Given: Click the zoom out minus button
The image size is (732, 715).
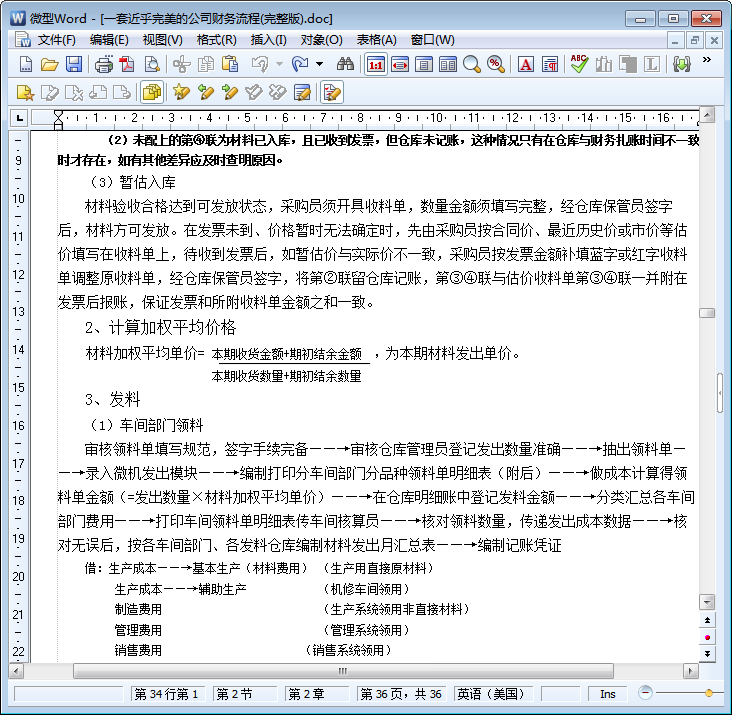Looking at the screenshot, I should click(x=646, y=692).
